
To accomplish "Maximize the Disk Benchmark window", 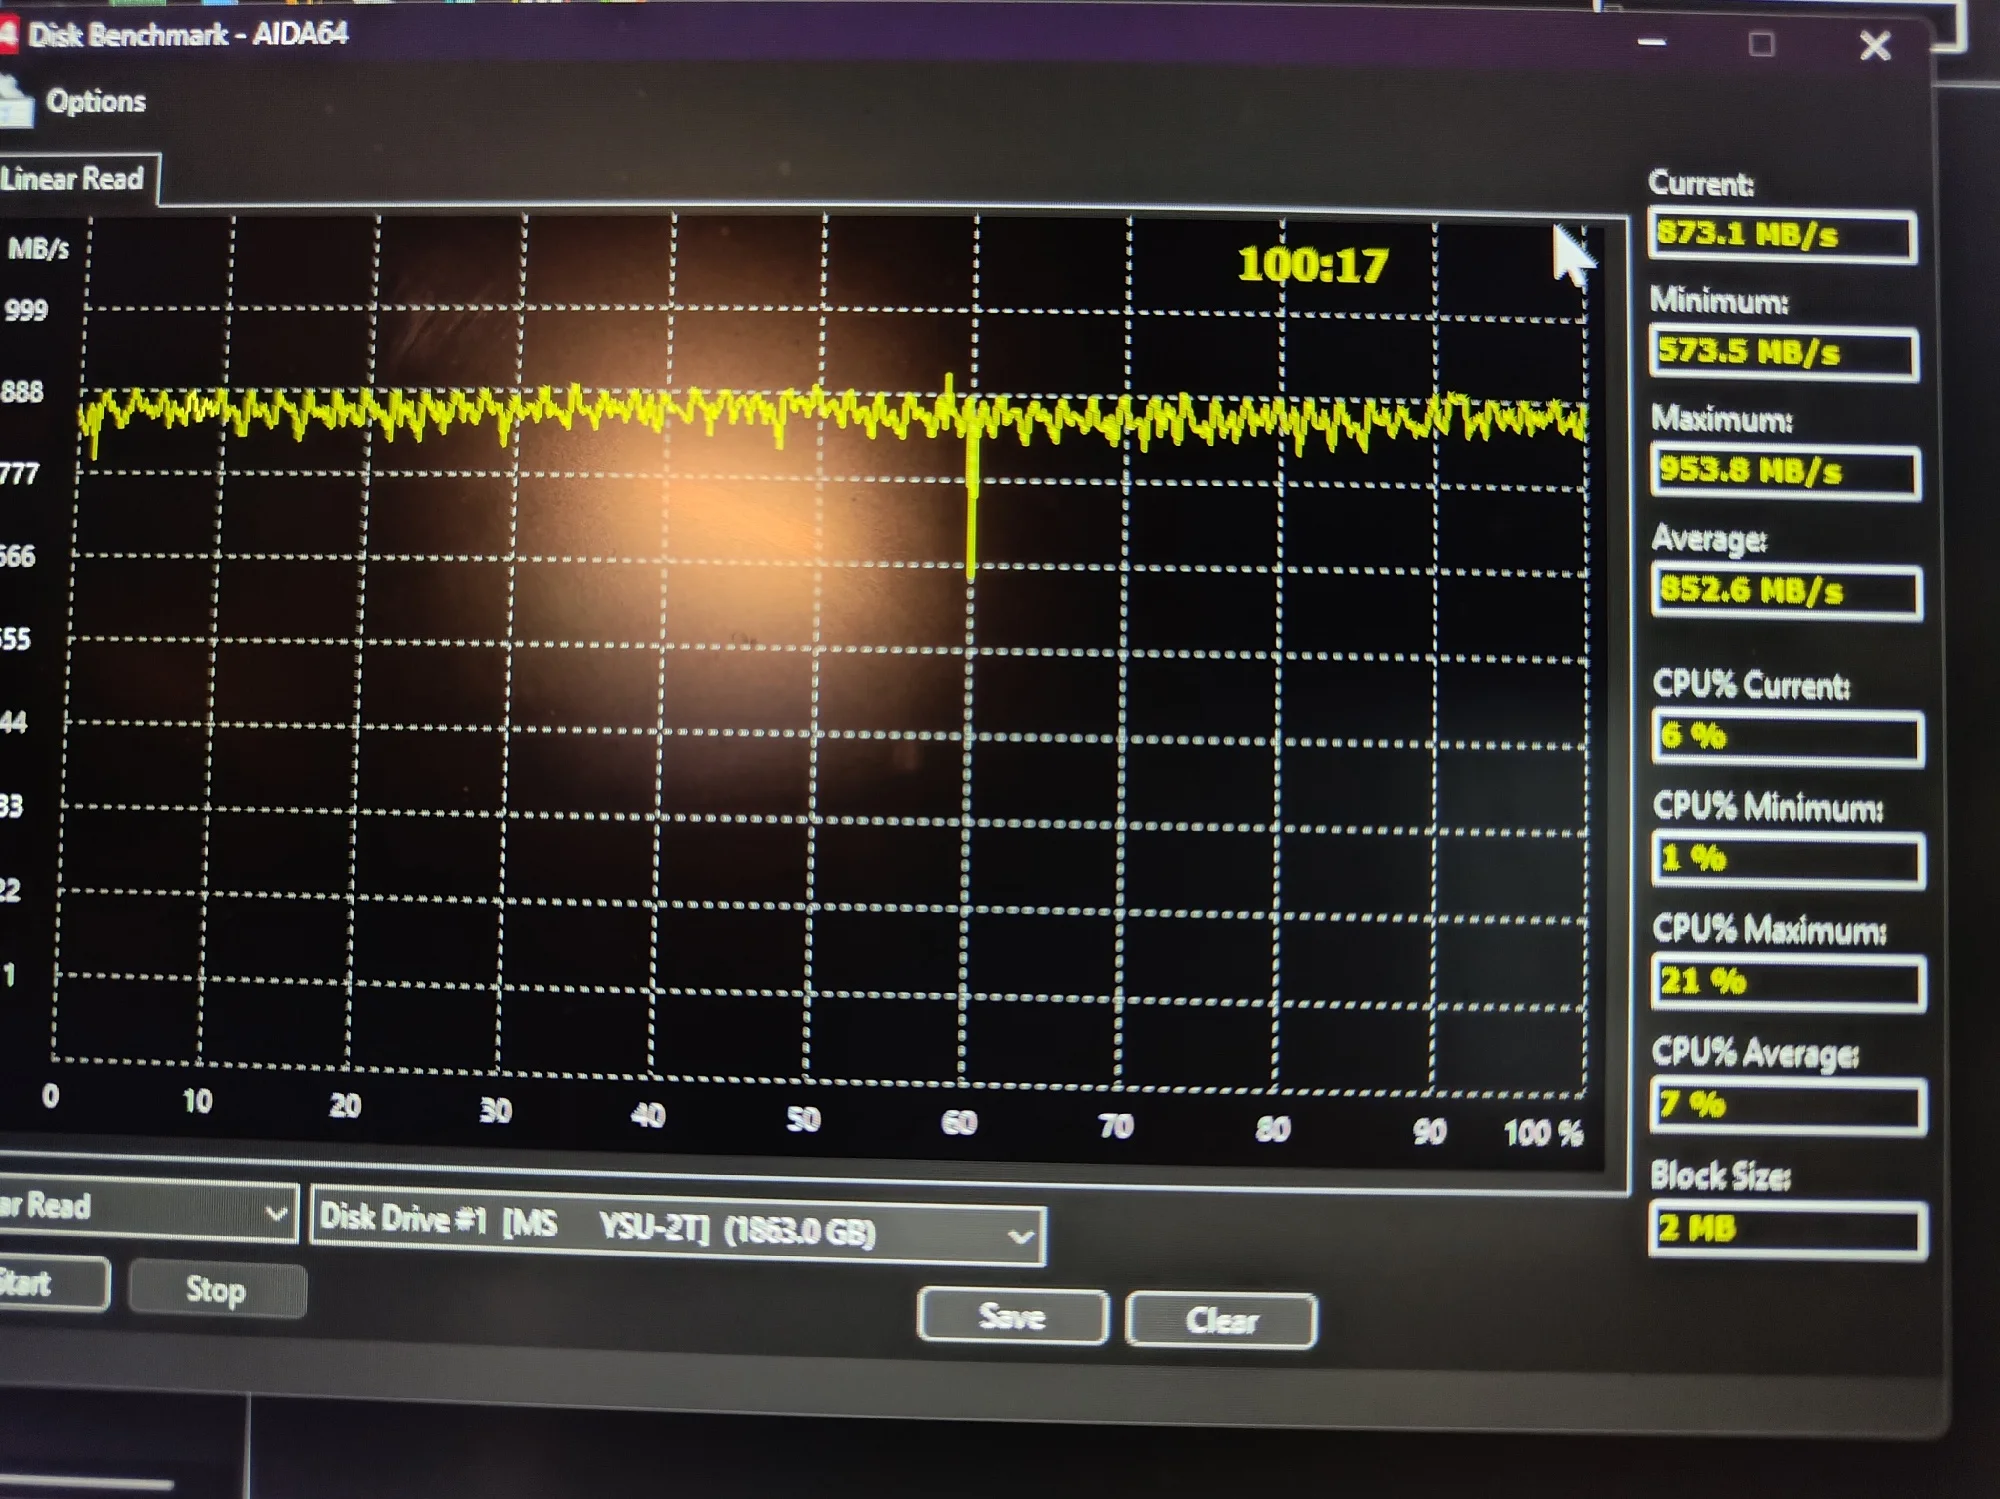I will (1762, 45).
